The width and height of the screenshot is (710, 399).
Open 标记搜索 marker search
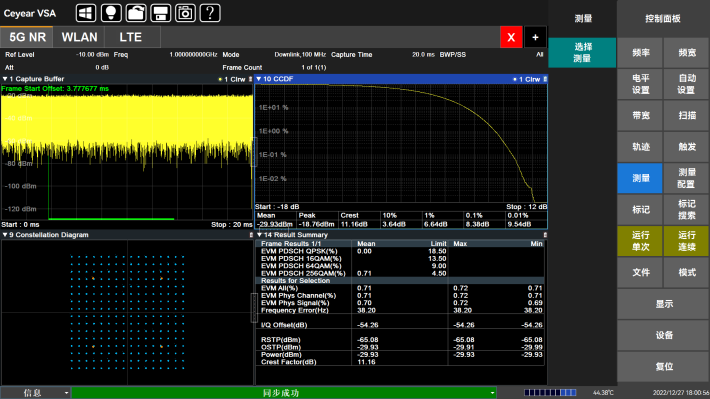coord(686,209)
